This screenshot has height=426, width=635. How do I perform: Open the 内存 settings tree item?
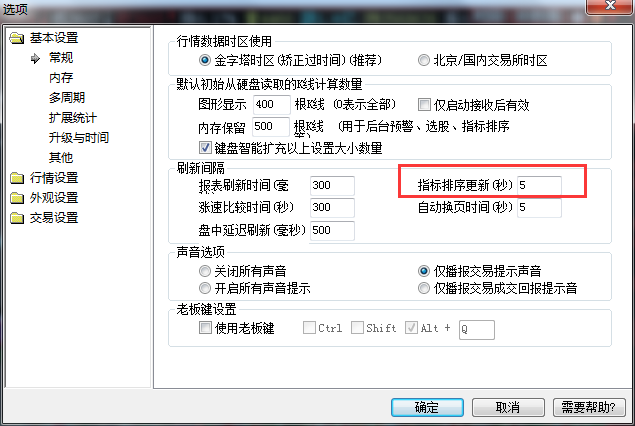pos(61,77)
